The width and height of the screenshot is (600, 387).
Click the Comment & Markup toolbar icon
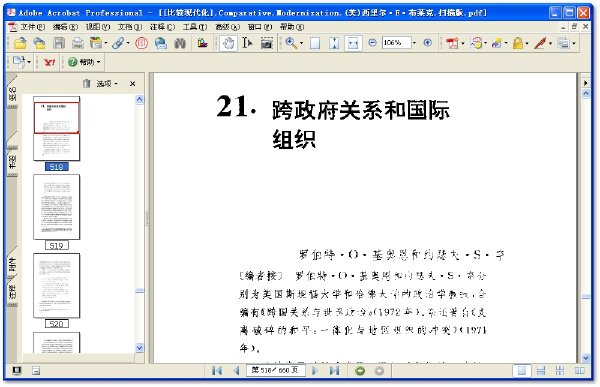point(476,43)
